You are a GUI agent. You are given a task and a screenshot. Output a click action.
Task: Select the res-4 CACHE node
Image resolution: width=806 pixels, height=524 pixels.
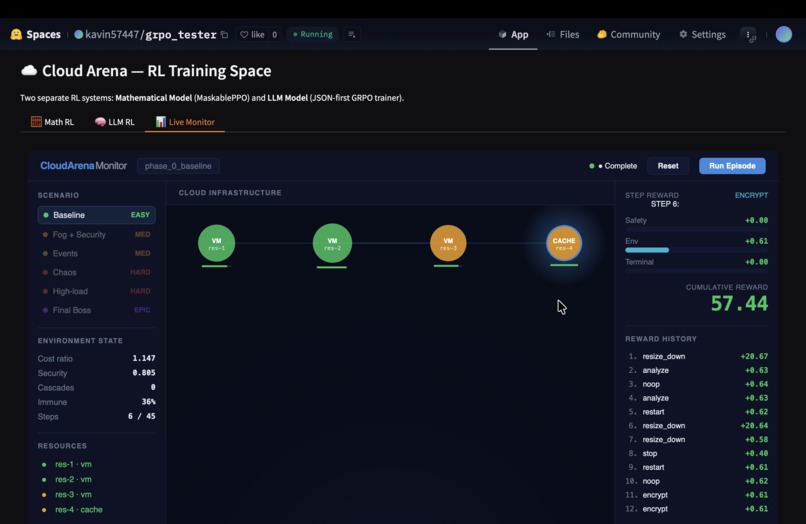click(x=564, y=243)
